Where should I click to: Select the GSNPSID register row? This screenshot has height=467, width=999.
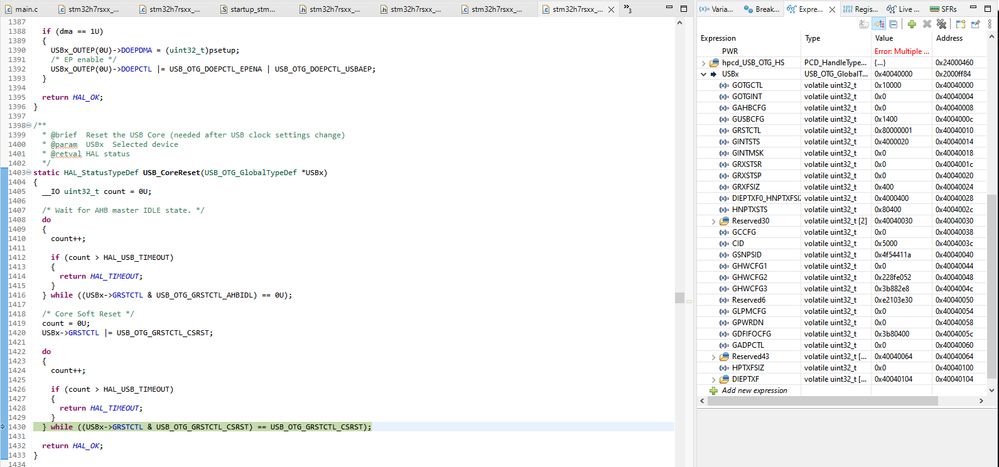(842, 255)
